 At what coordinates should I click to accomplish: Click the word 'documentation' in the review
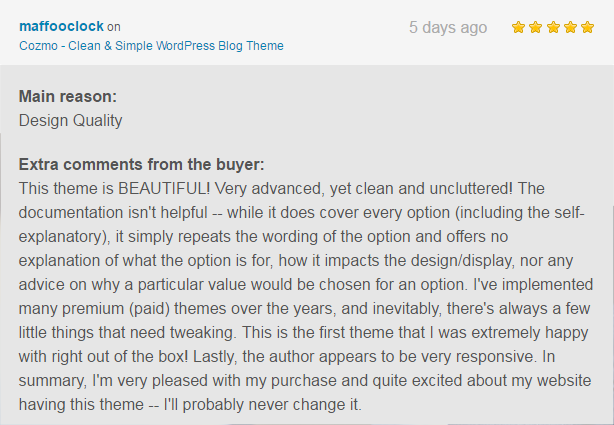pyautogui.click(x=71, y=213)
